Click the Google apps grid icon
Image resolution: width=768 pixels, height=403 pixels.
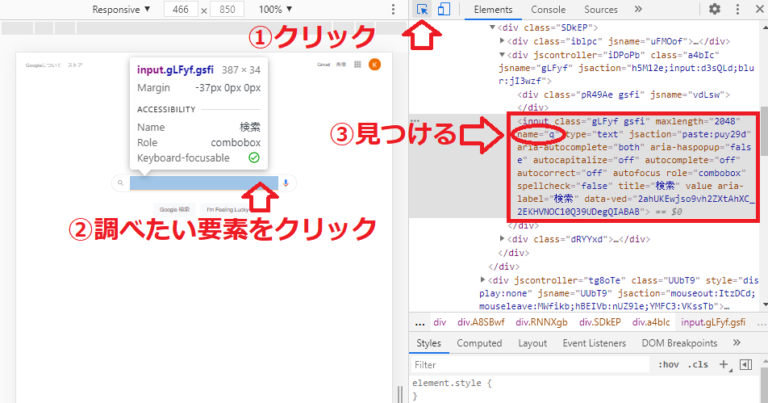[359, 64]
